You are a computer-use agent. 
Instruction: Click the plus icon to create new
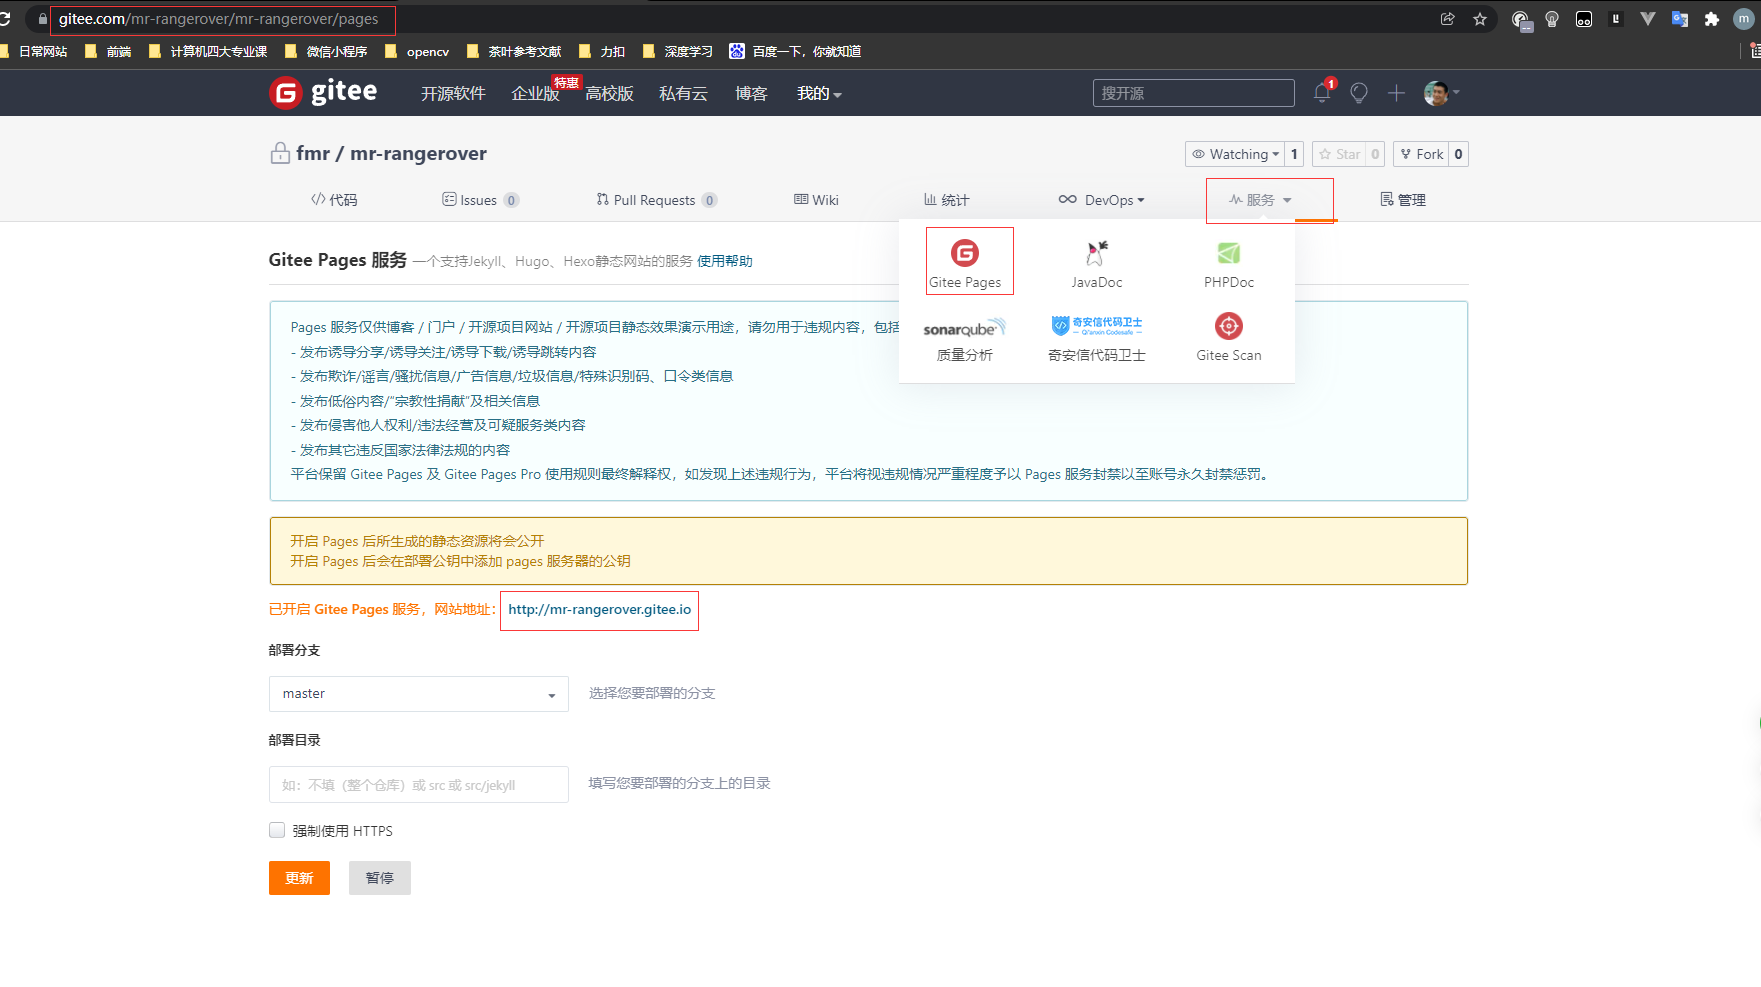pyautogui.click(x=1396, y=93)
